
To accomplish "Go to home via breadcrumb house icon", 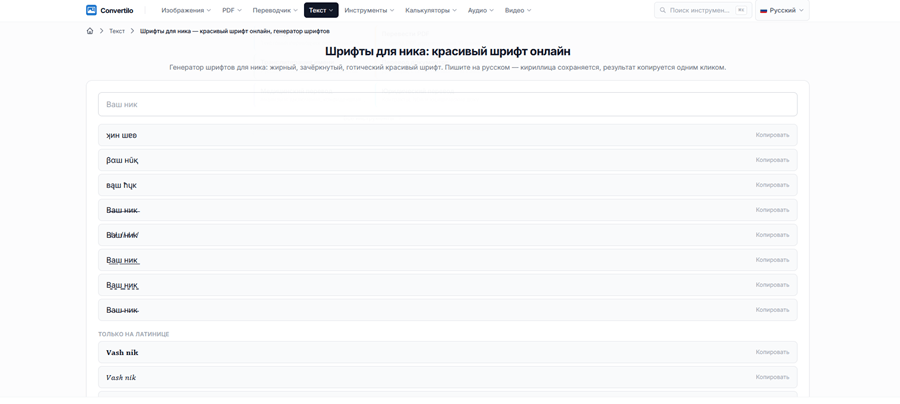I will (90, 31).
